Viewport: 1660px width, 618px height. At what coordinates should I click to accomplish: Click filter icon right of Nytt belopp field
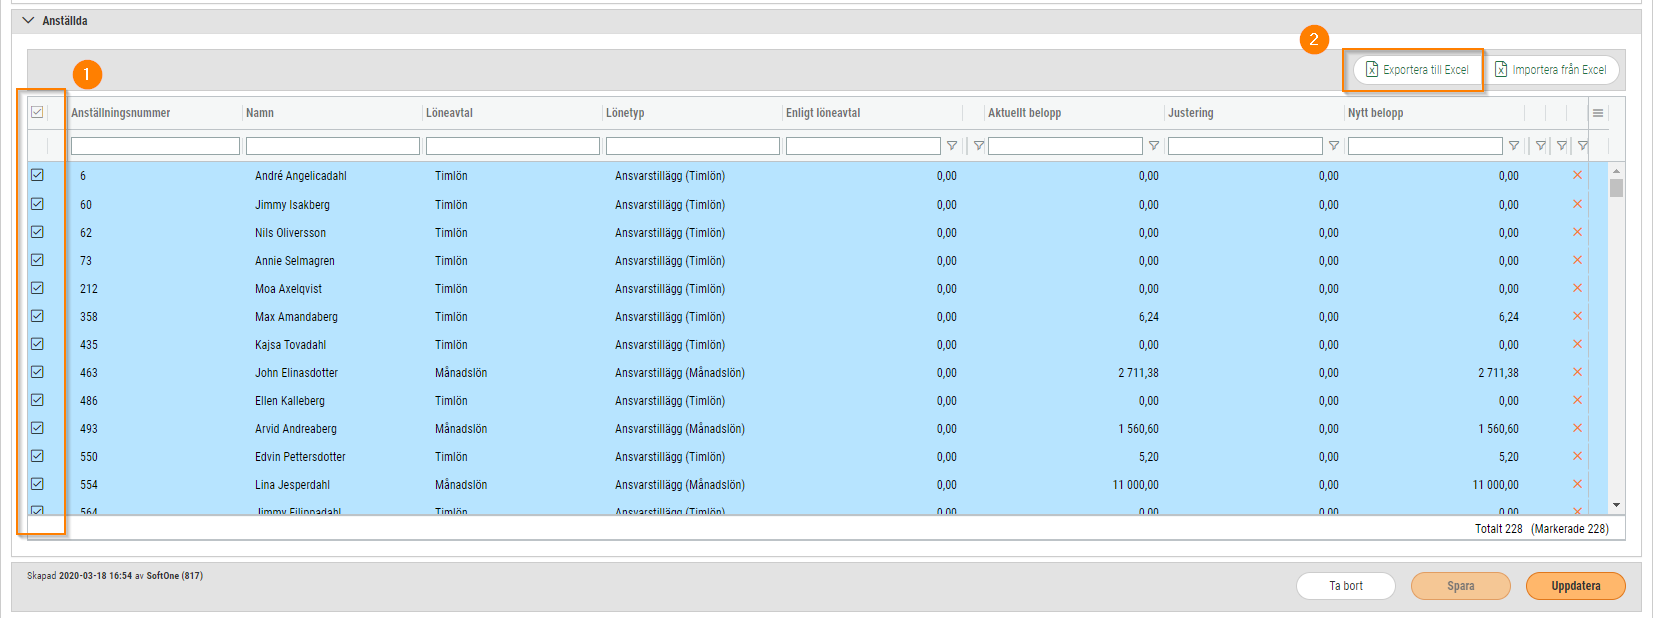point(1514,146)
